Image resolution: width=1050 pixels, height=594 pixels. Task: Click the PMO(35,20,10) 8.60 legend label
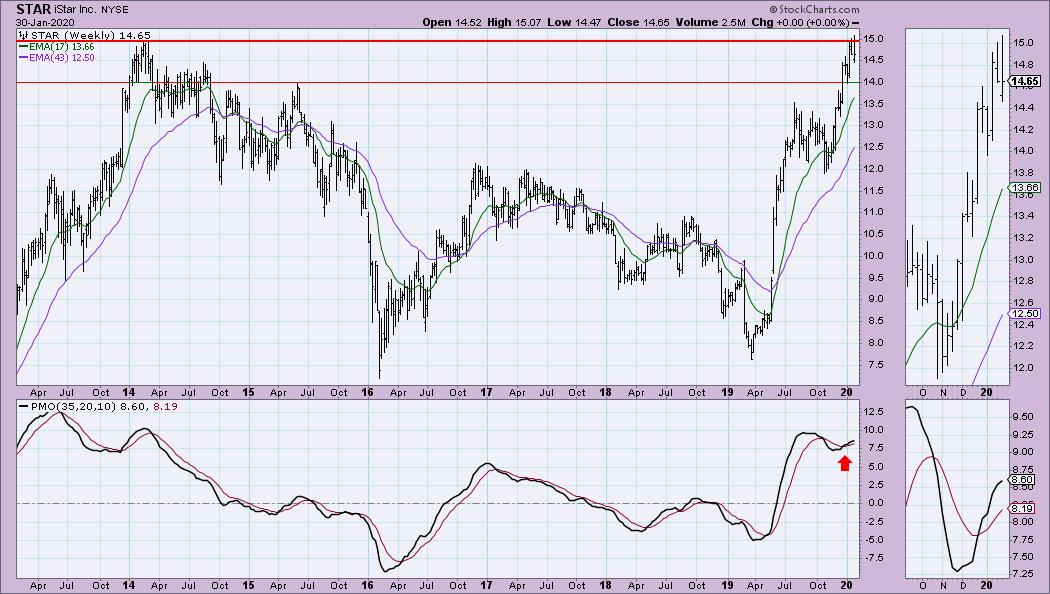88,406
